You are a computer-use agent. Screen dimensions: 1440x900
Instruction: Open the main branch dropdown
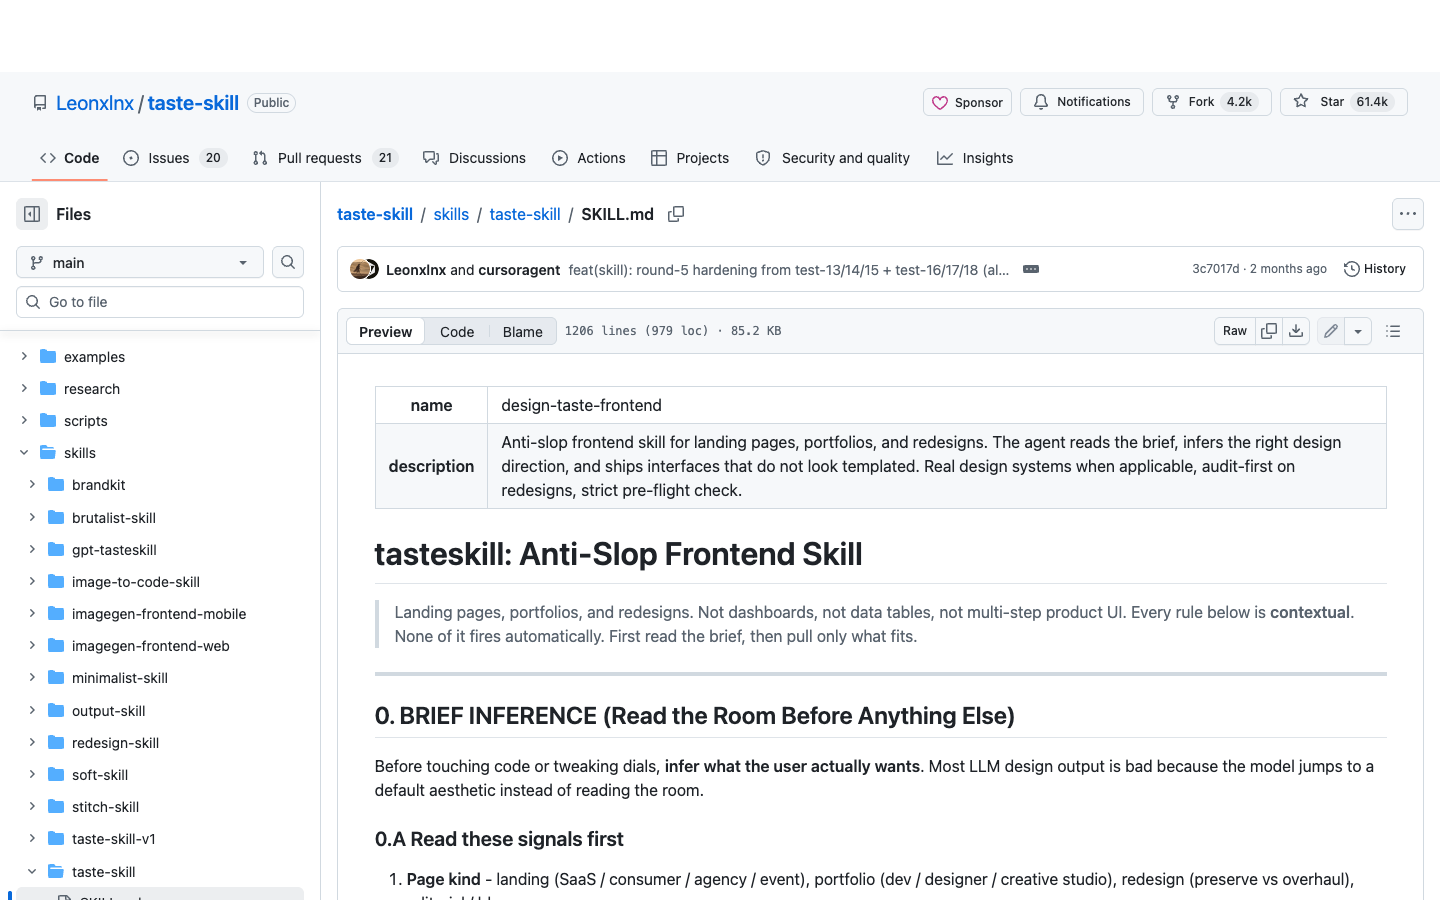(140, 262)
